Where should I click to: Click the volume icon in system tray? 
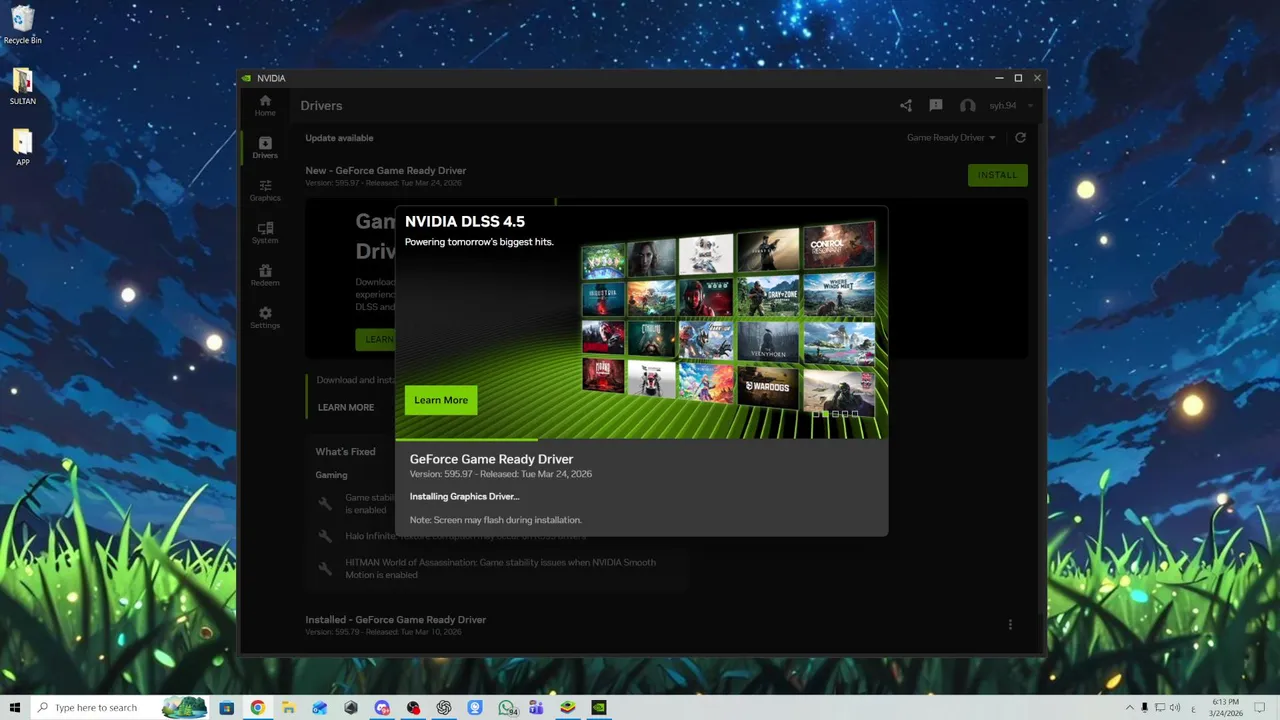tap(1174, 707)
